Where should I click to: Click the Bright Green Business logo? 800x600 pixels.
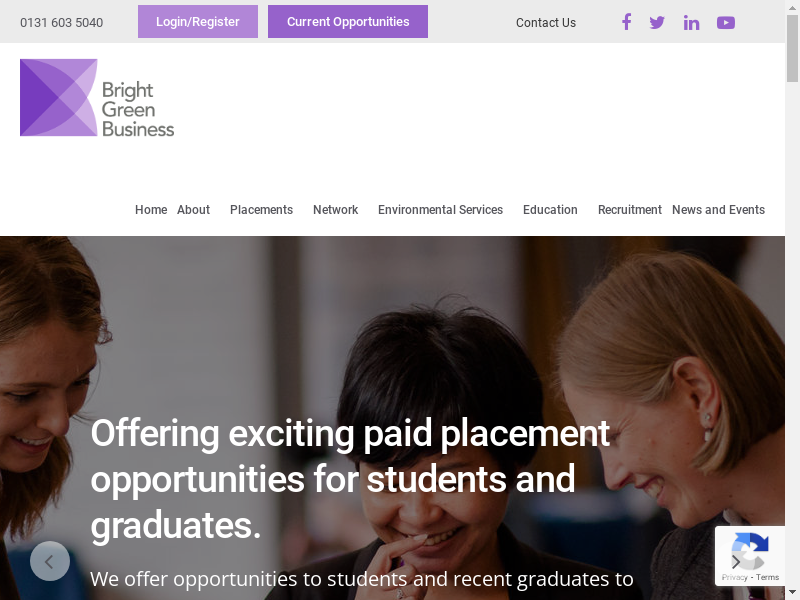(x=97, y=98)
